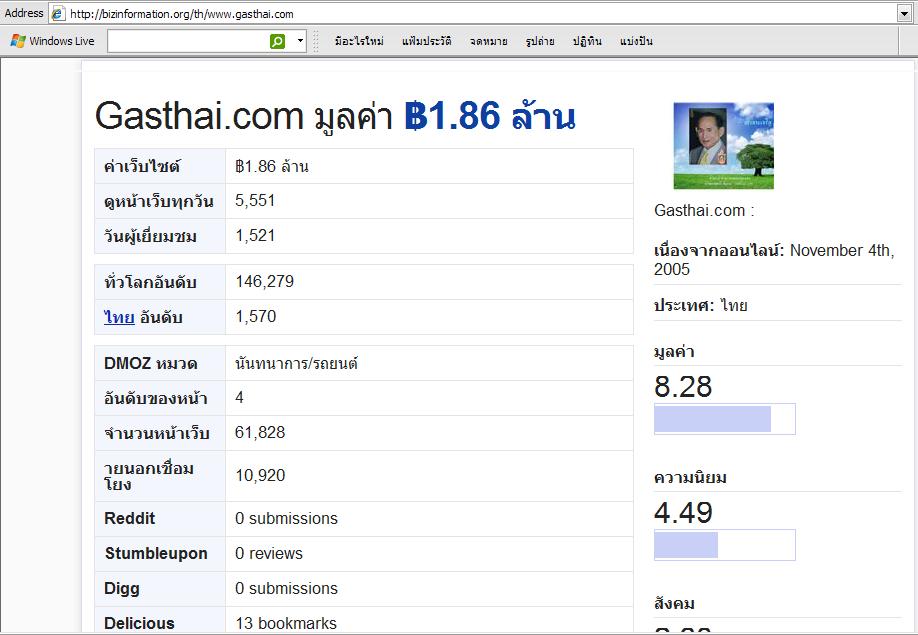This screenshot has width=918, height=635.
Task: Click the Windows Live search input field
Action: pos(187,41)
